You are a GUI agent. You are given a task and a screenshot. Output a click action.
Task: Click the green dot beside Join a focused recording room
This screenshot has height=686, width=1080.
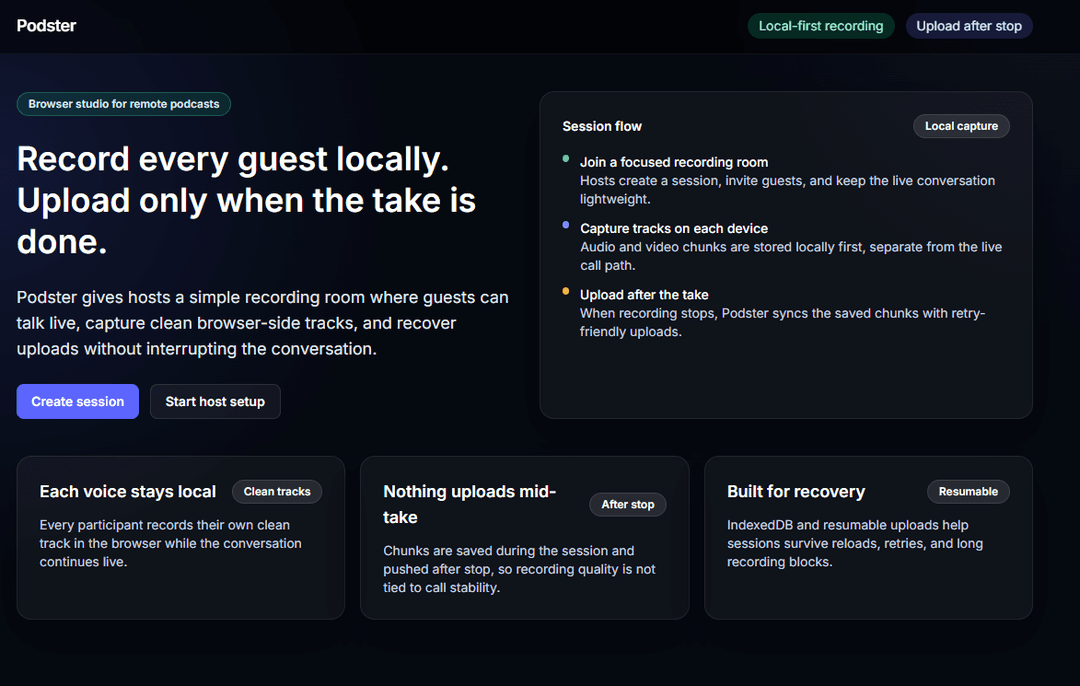[565, 159]
